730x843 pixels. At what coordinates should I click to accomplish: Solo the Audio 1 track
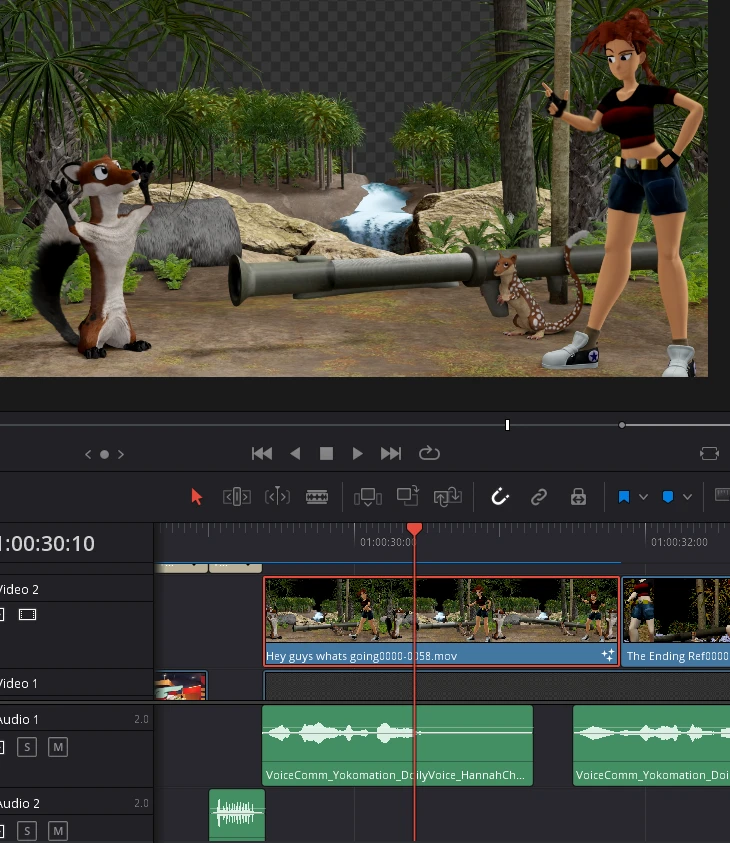tap(27, 747)
